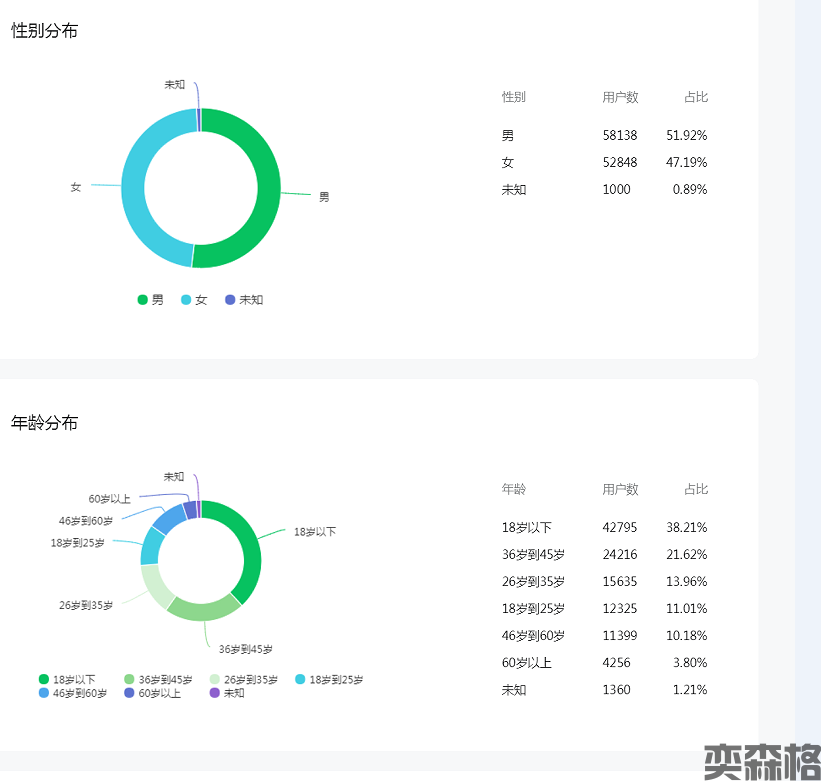821x781 pixels.
Task: Hide 未知 series via gender chart legend
Action: (x=244, y=300)
